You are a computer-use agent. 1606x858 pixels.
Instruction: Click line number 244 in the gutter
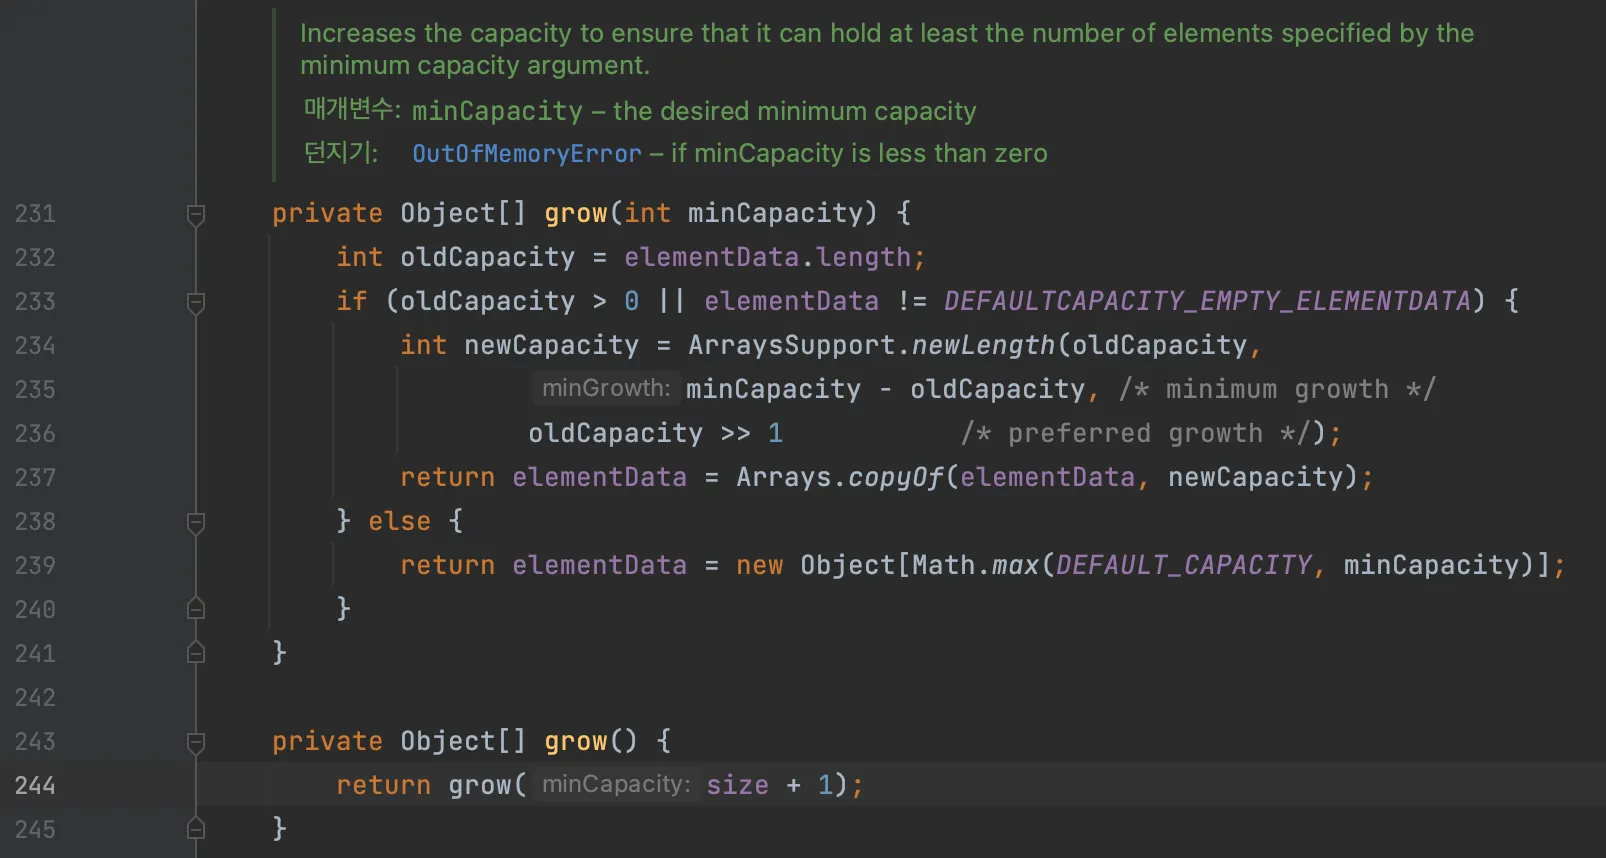click(x=35, y=785)
